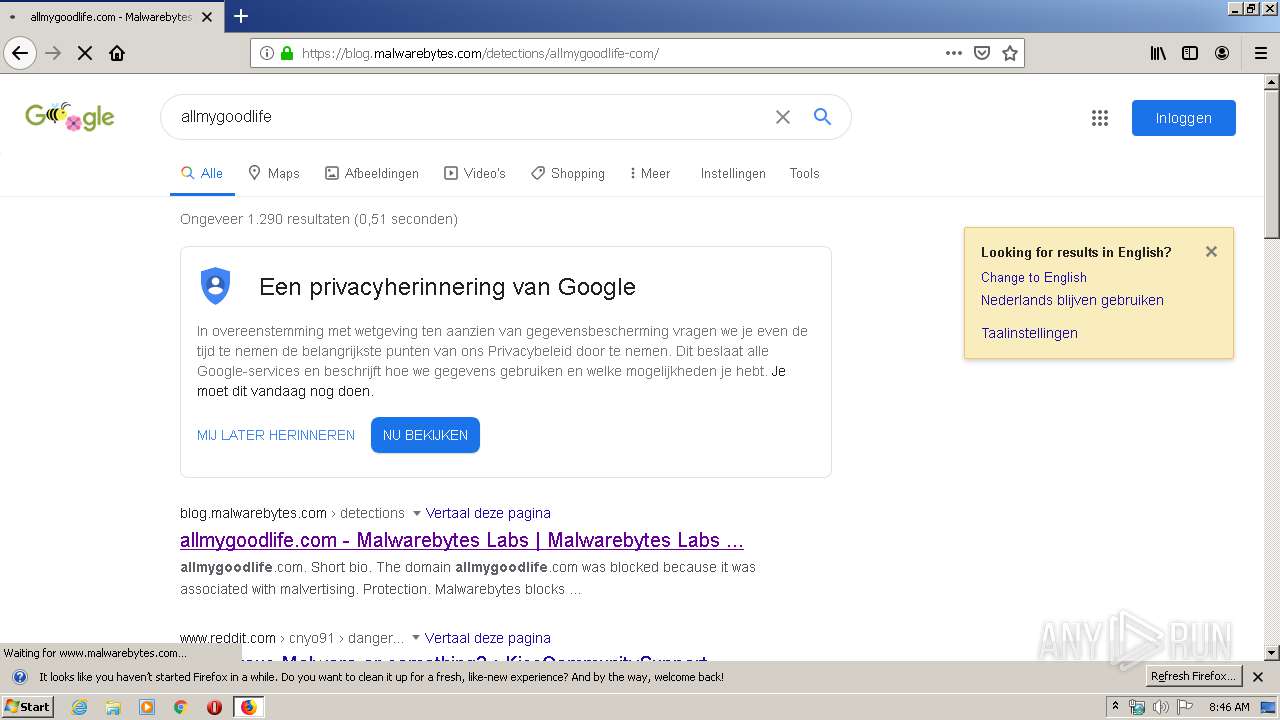
Task: Launch Internet Explorer from taskbar
Action: pos(79,707)
